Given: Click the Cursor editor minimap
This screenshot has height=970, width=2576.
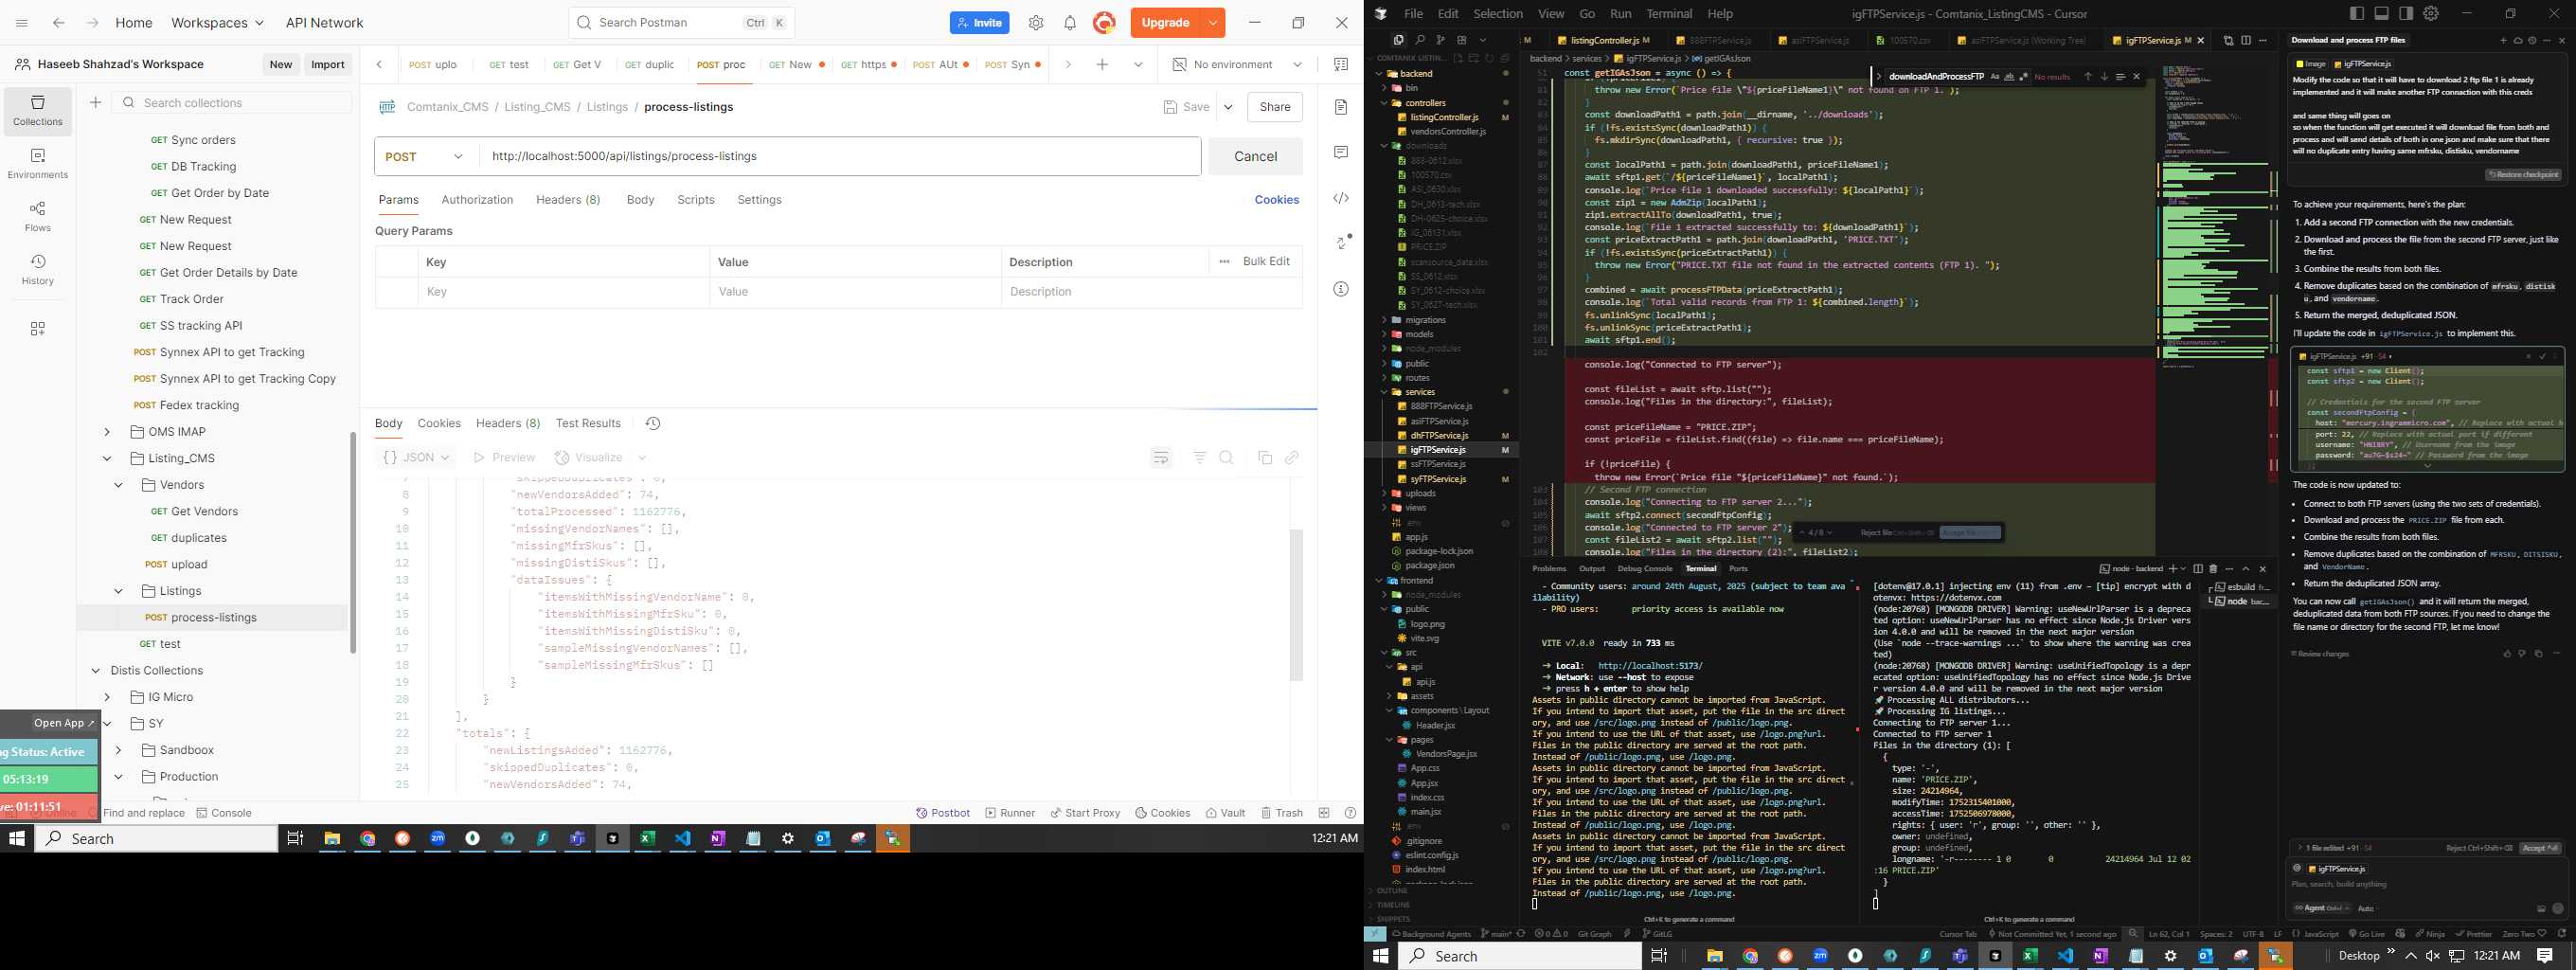Looking at the screenshot, I should (x=2213, y=215).
